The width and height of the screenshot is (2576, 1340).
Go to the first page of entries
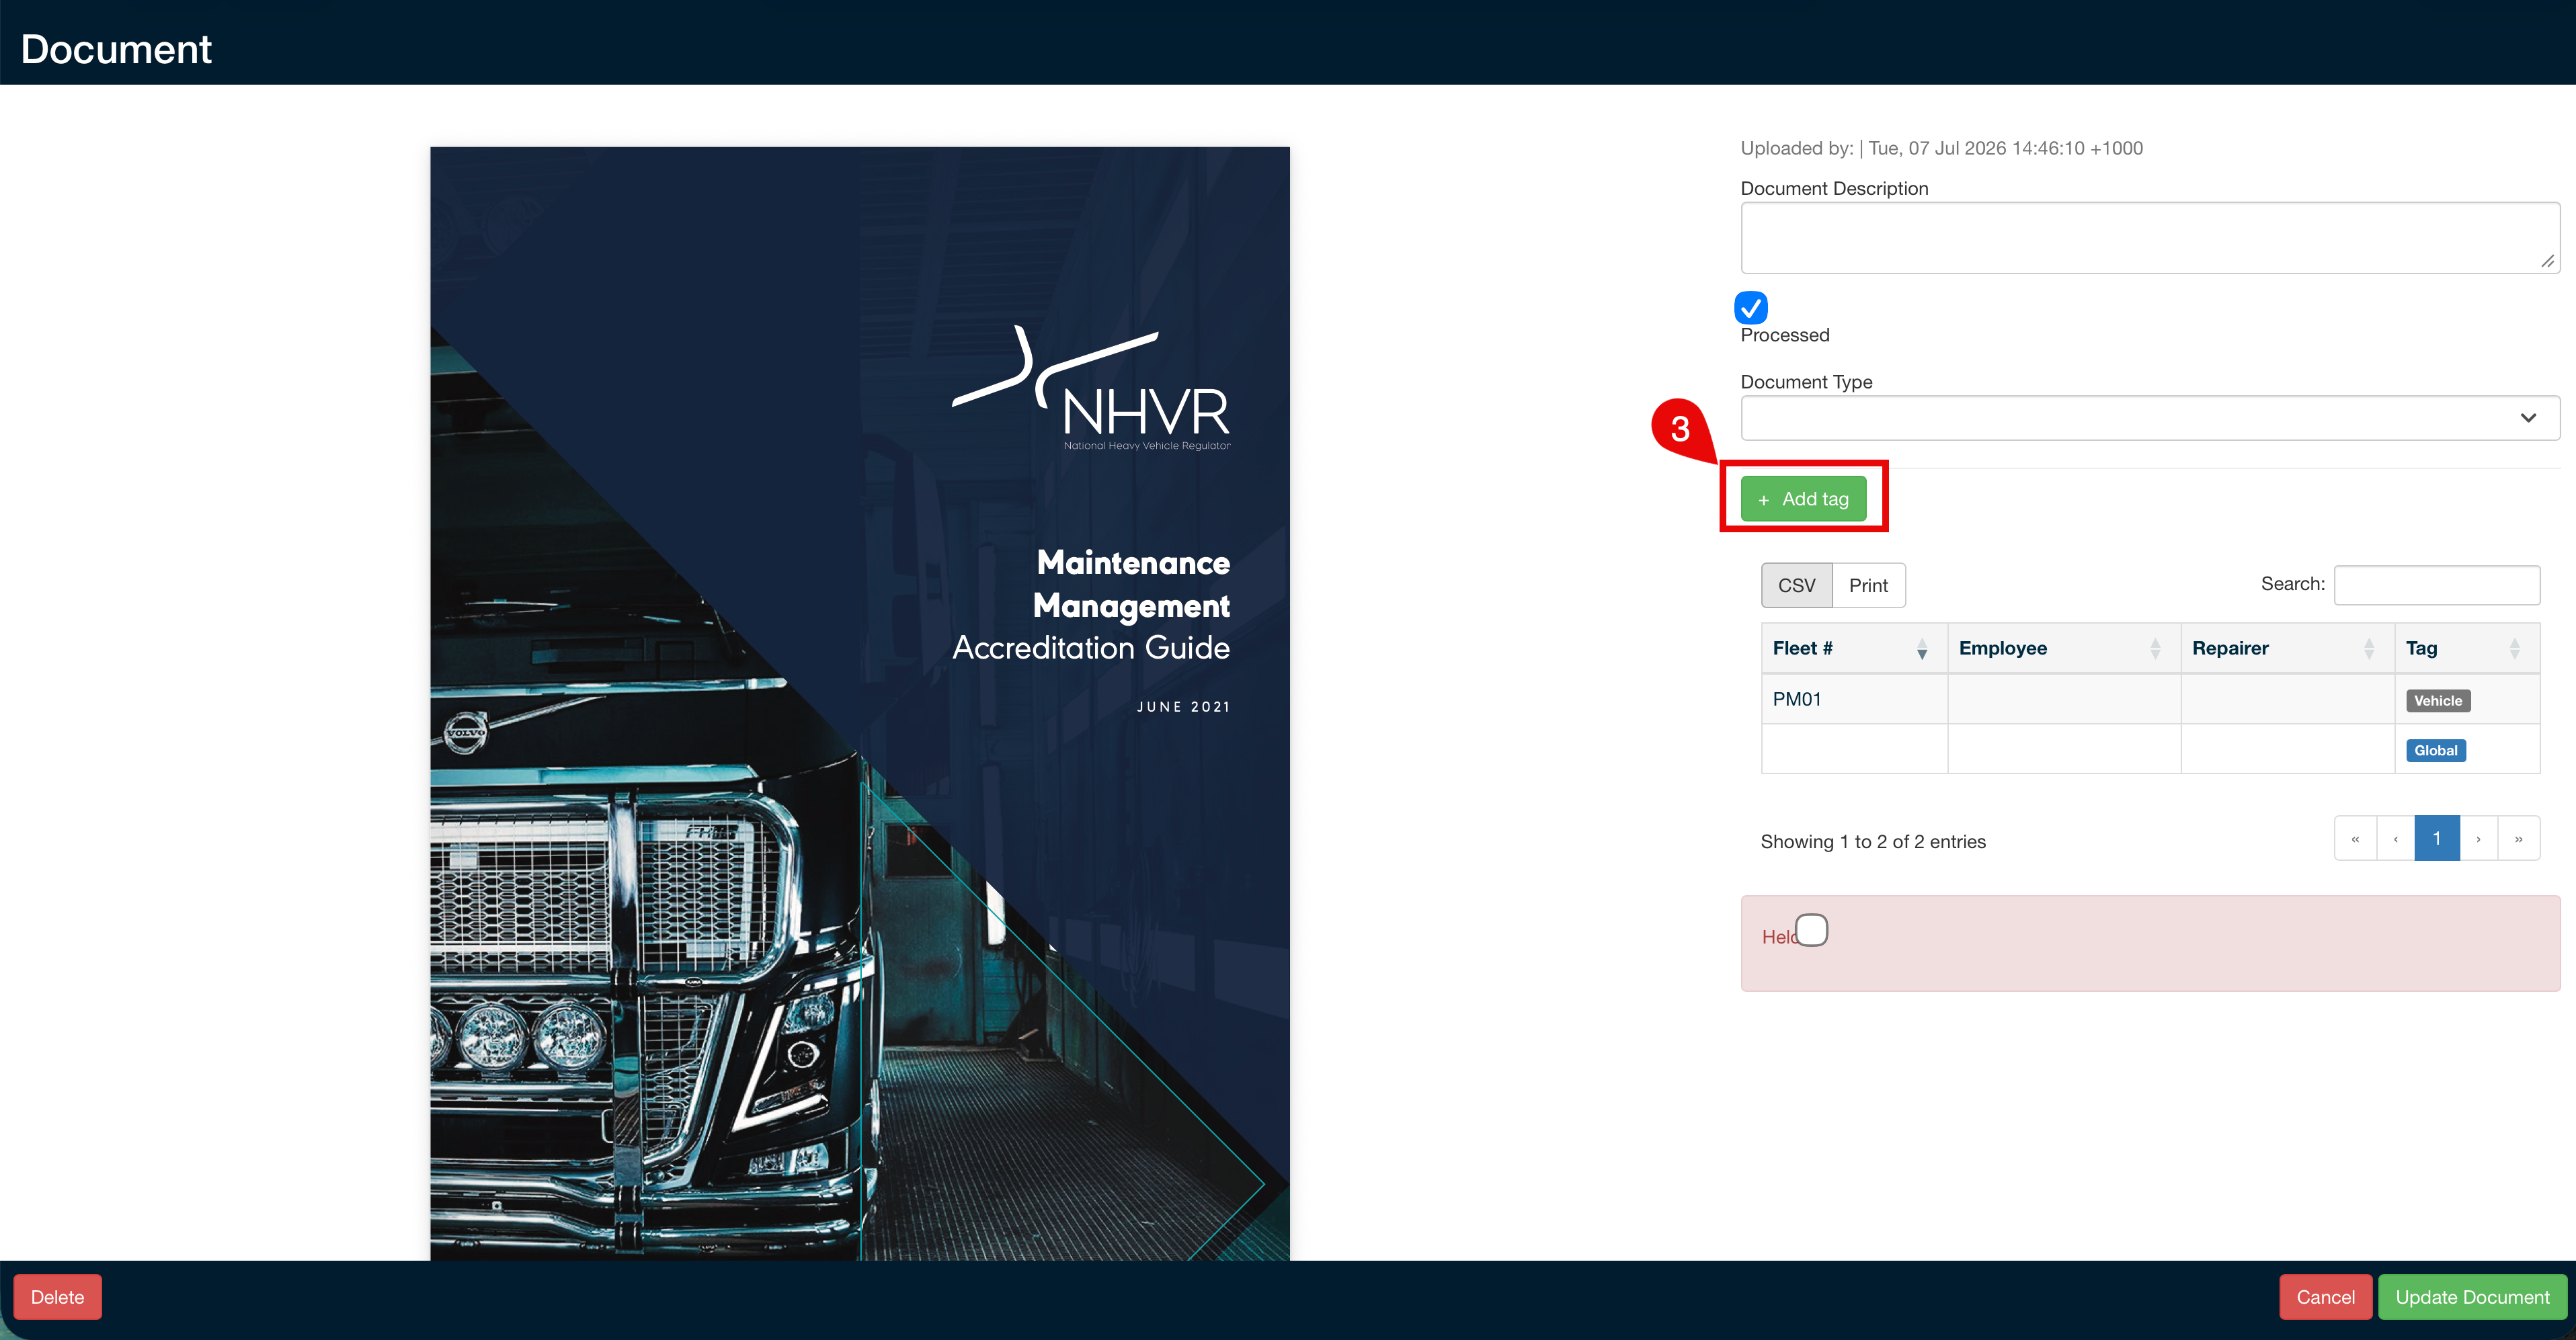point(2355,838)
